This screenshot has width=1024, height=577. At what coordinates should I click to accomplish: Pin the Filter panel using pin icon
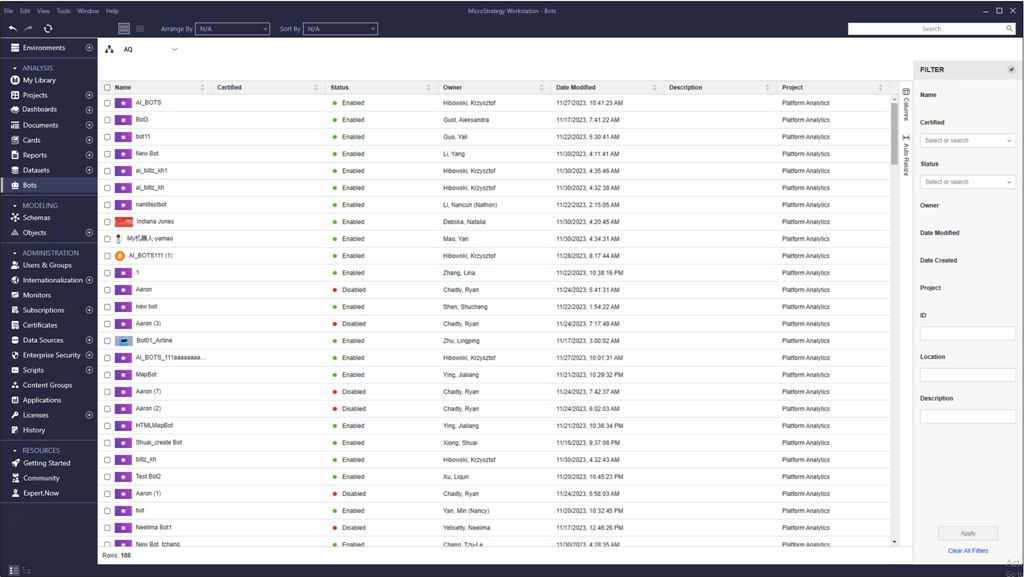(1011, 70)
